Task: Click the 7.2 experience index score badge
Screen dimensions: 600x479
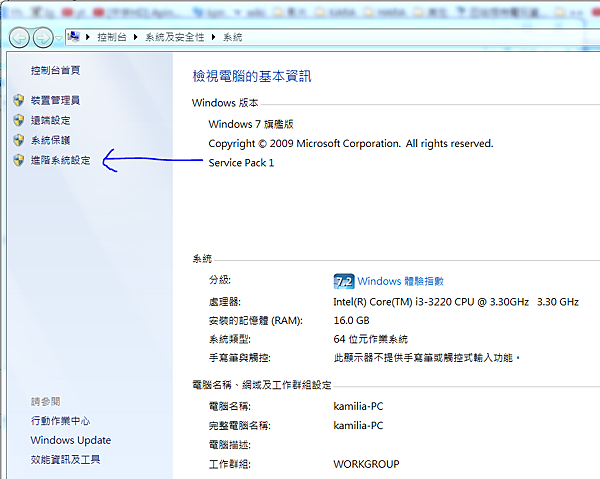Action: tap(344, 282)
